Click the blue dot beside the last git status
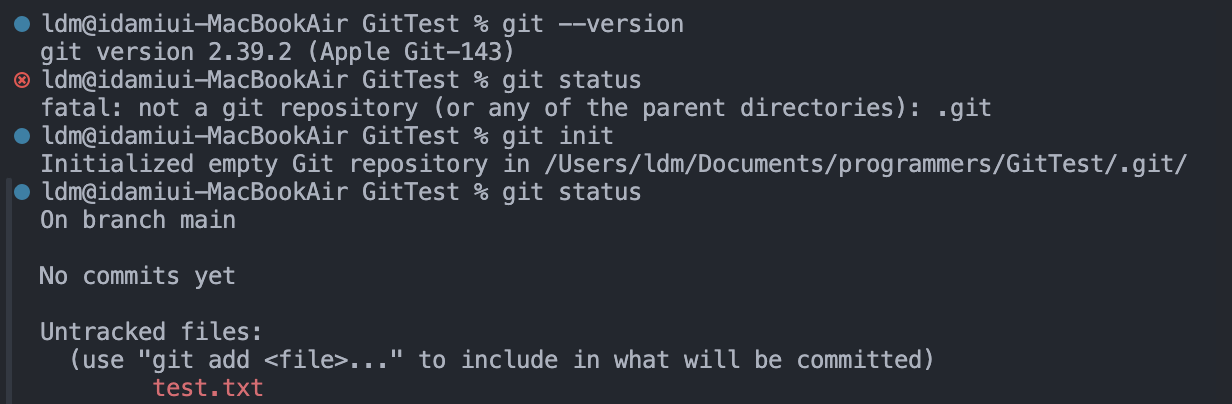Viewport: 1232px width, 404px height. (23, 191)
